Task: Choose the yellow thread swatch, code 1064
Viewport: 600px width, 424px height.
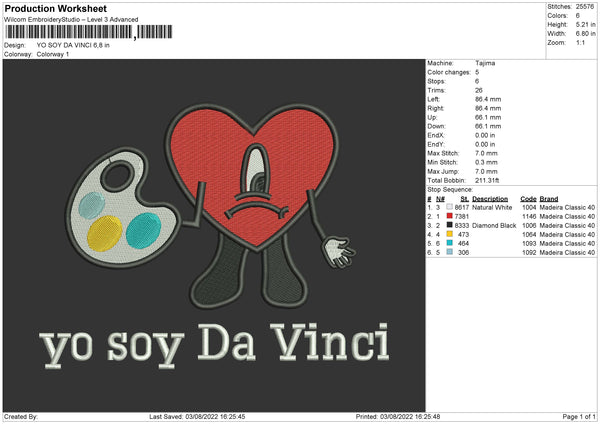Action: click(450, 234)
